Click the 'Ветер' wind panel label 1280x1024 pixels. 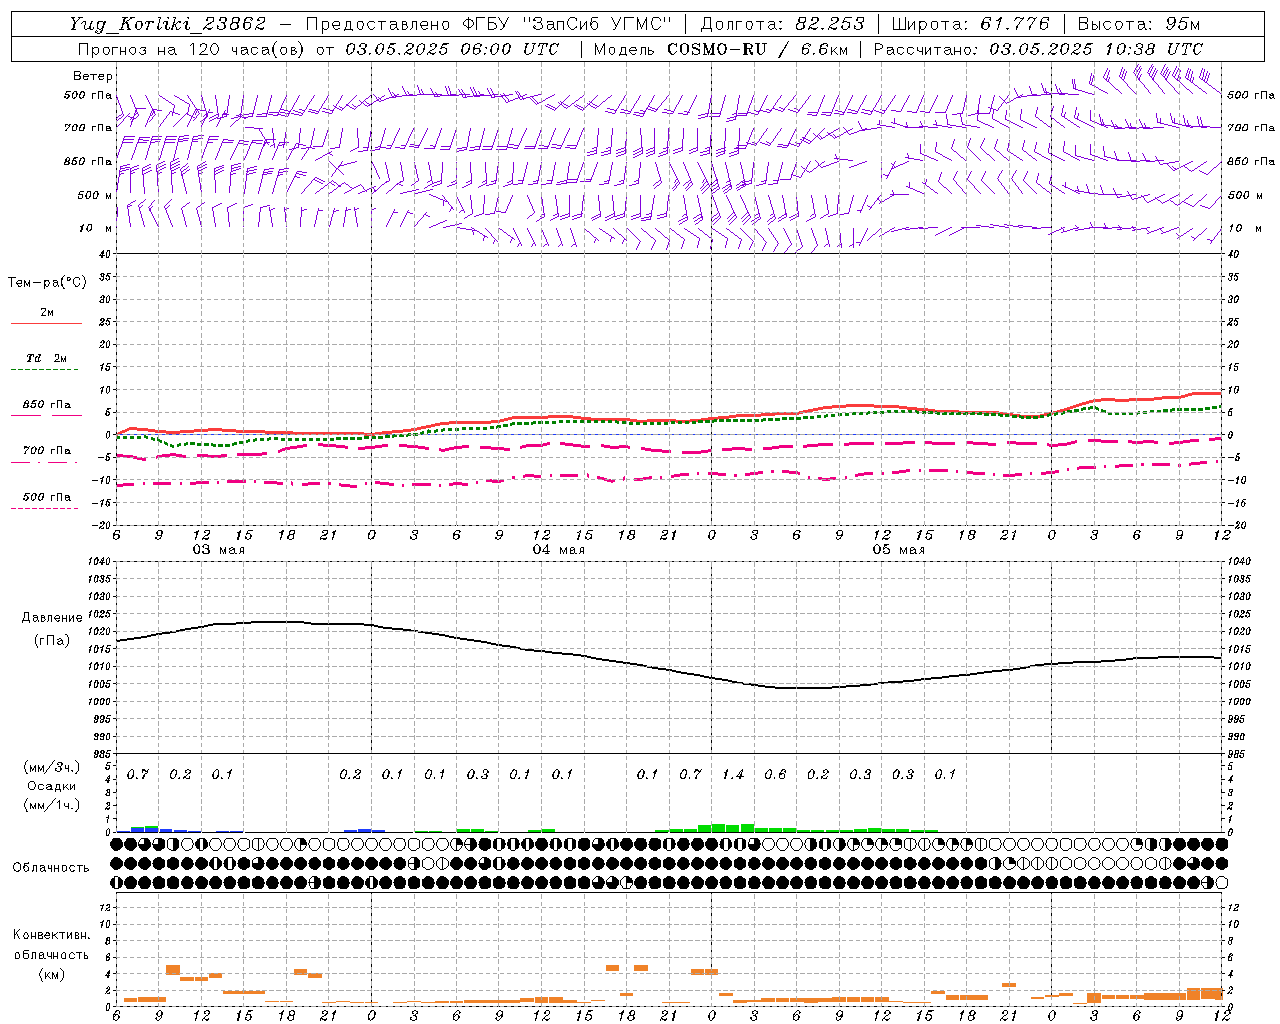point(93,76)
